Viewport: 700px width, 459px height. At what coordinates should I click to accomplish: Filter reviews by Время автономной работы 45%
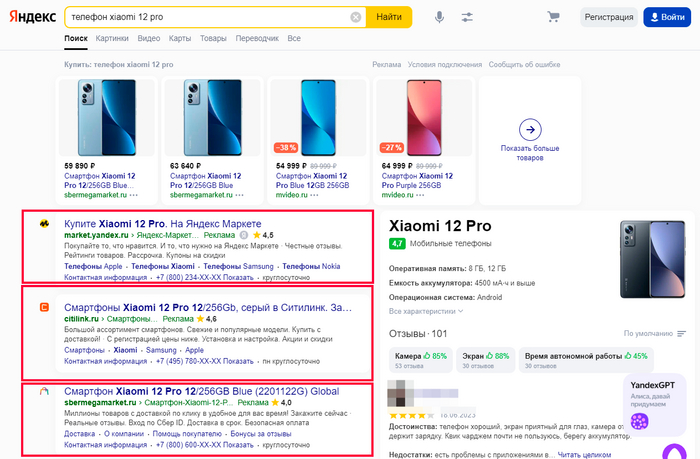(x=586, y=360)
